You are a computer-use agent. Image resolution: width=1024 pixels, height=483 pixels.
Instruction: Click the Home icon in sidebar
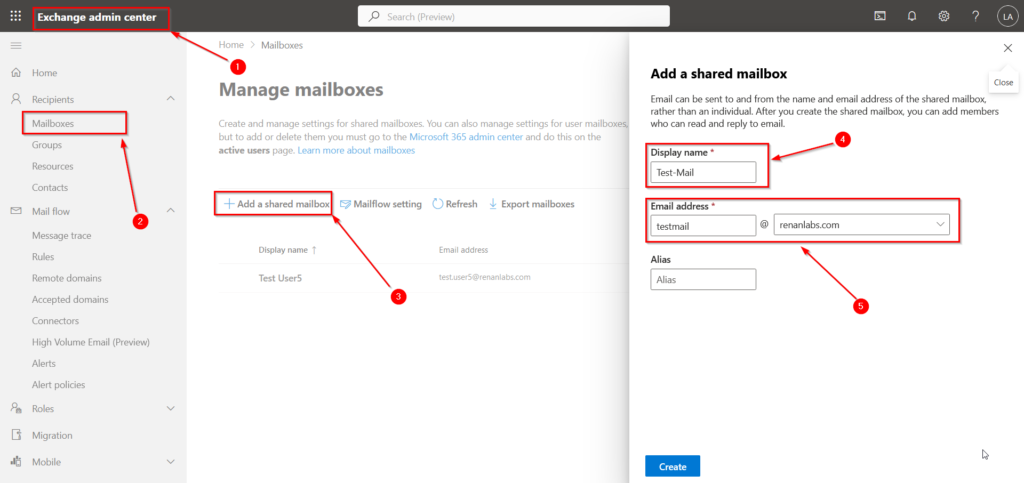tap(16, 72)
